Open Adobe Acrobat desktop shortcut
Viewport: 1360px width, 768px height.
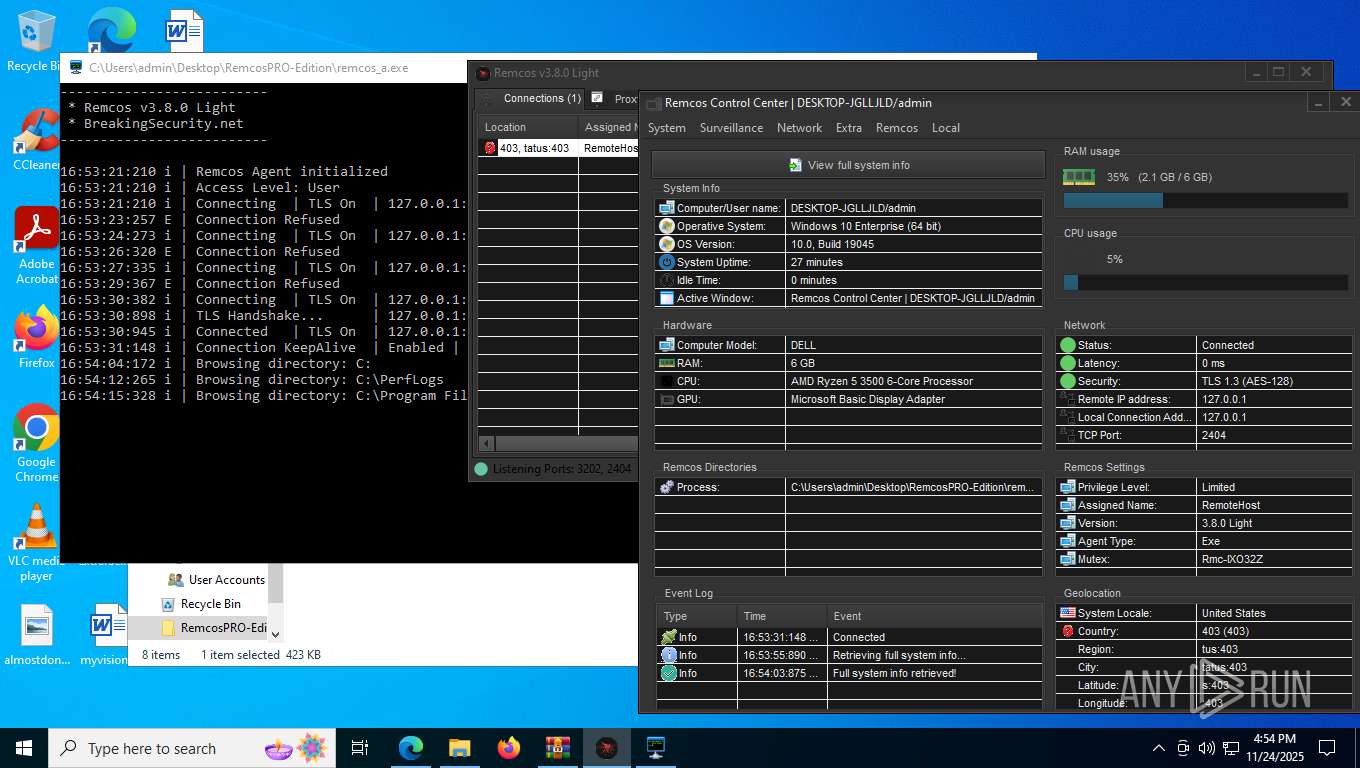coord(37,245)
